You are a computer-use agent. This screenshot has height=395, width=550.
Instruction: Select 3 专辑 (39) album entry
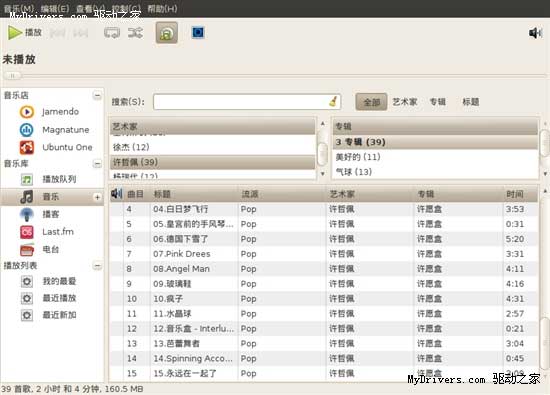pyautogui.click(x=435, y=142)
